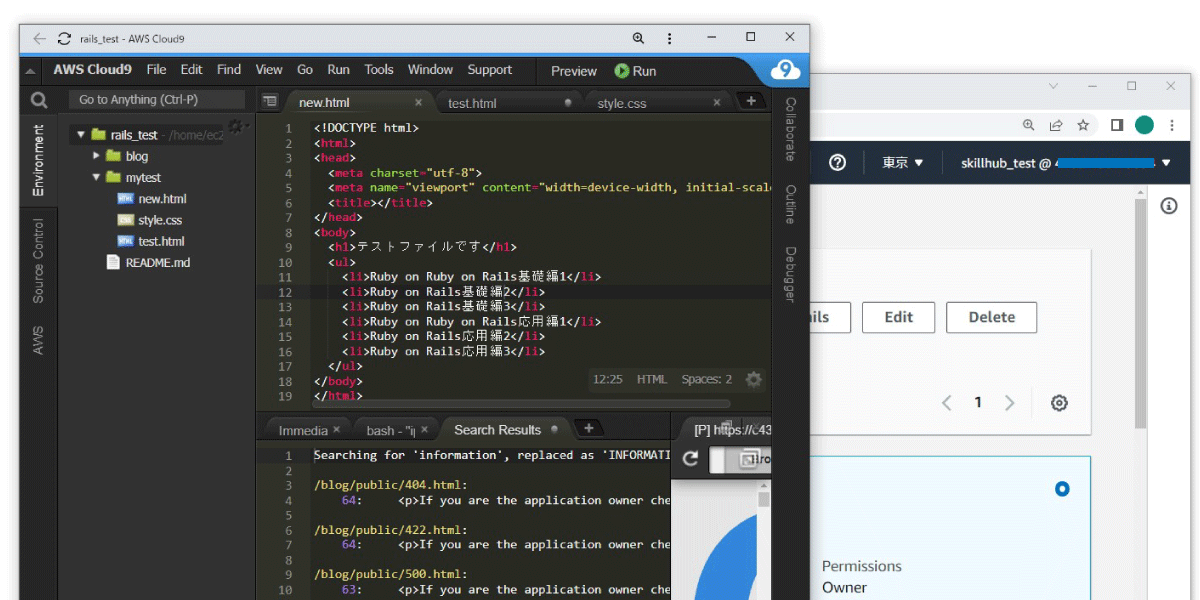Reload the Cloud9 preview pane
The width and height of the screenshot is (1200, 600).
coord(690,459)
